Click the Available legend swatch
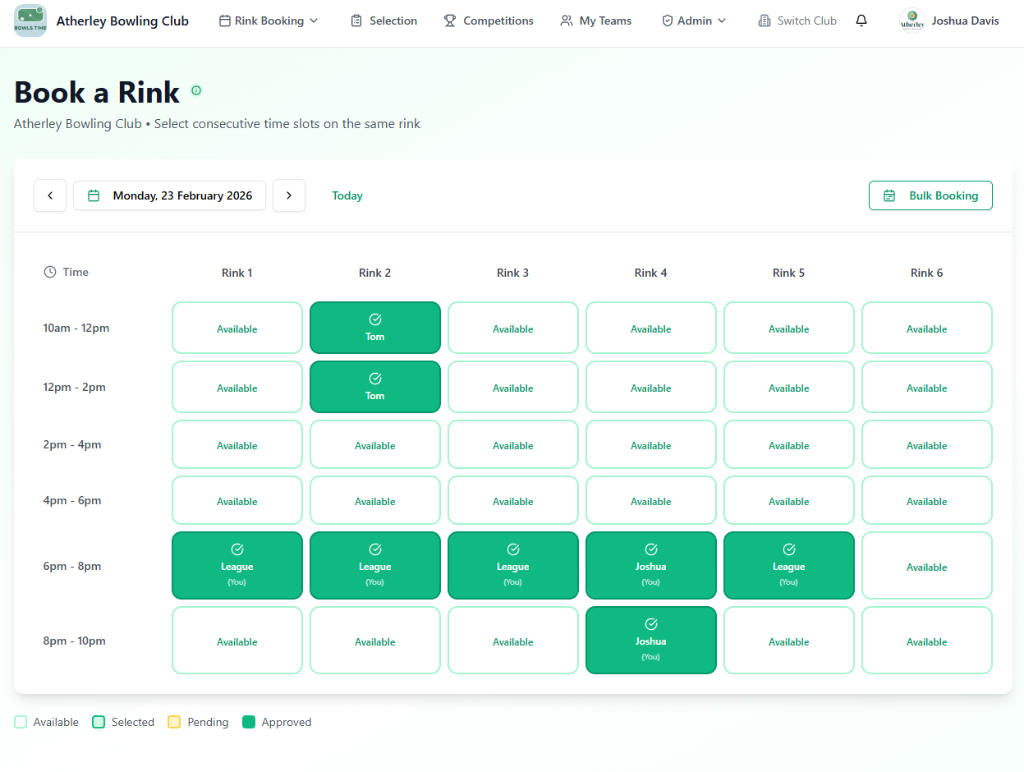The image size is (1024, 772). coord(20,722)
